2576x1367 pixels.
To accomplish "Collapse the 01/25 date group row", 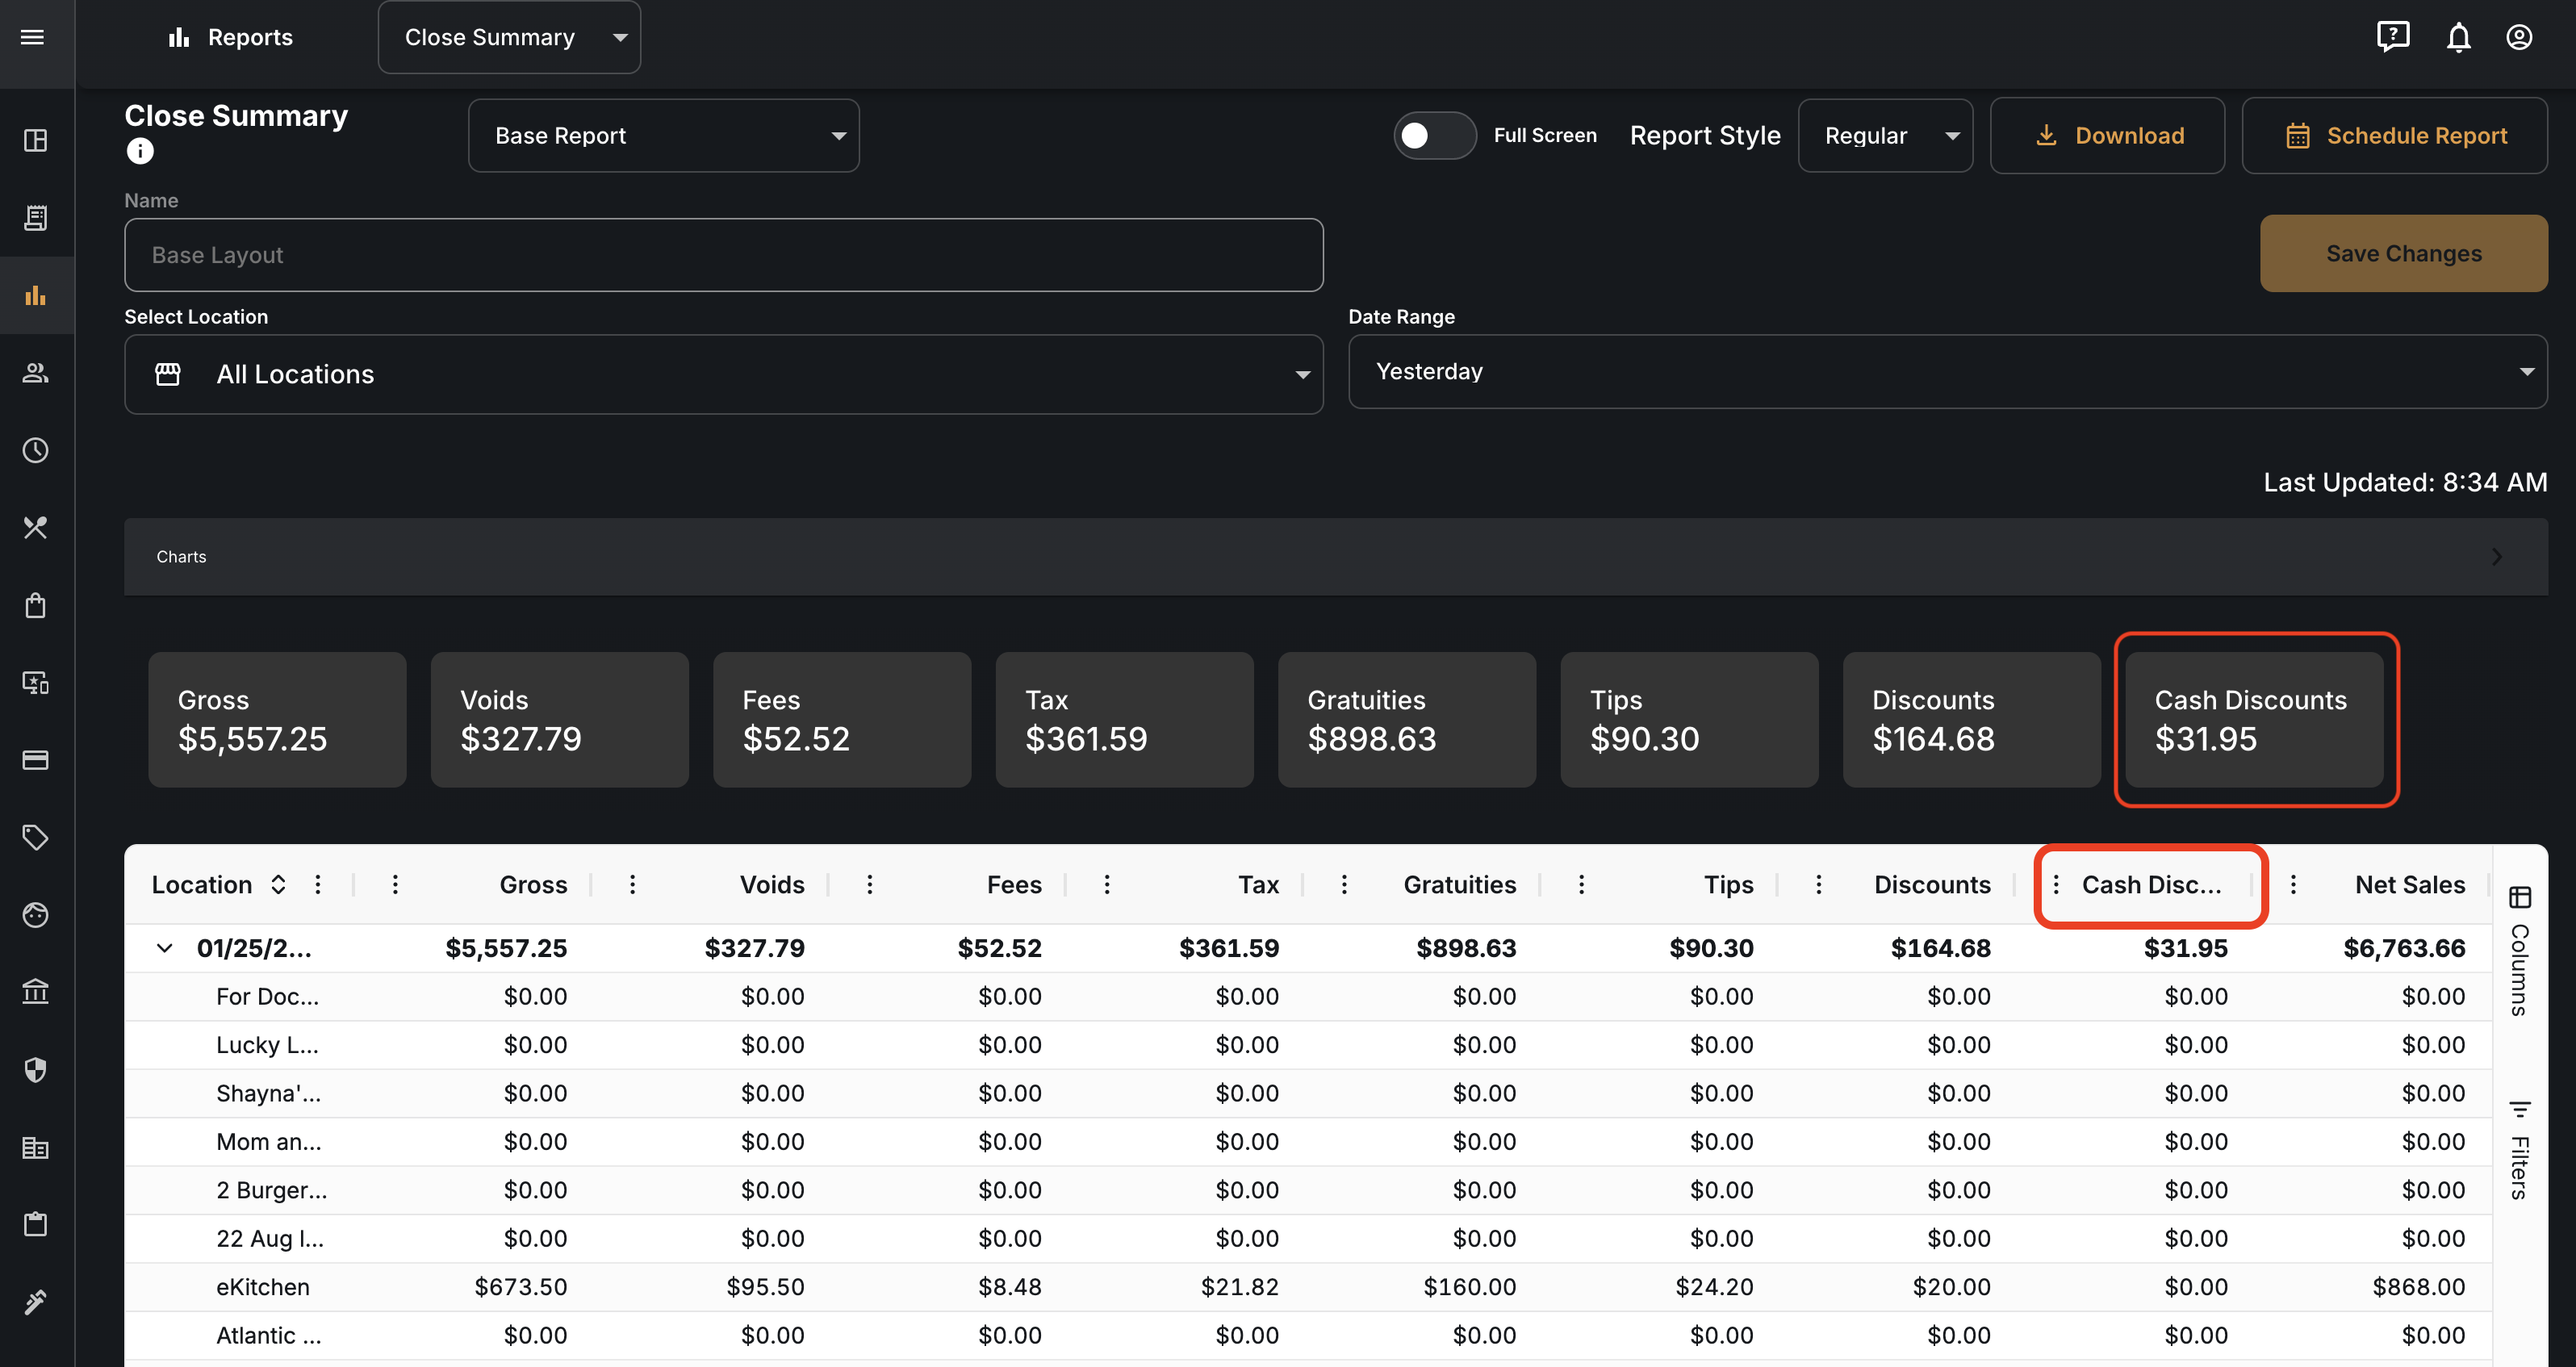I will pos(165,948).
